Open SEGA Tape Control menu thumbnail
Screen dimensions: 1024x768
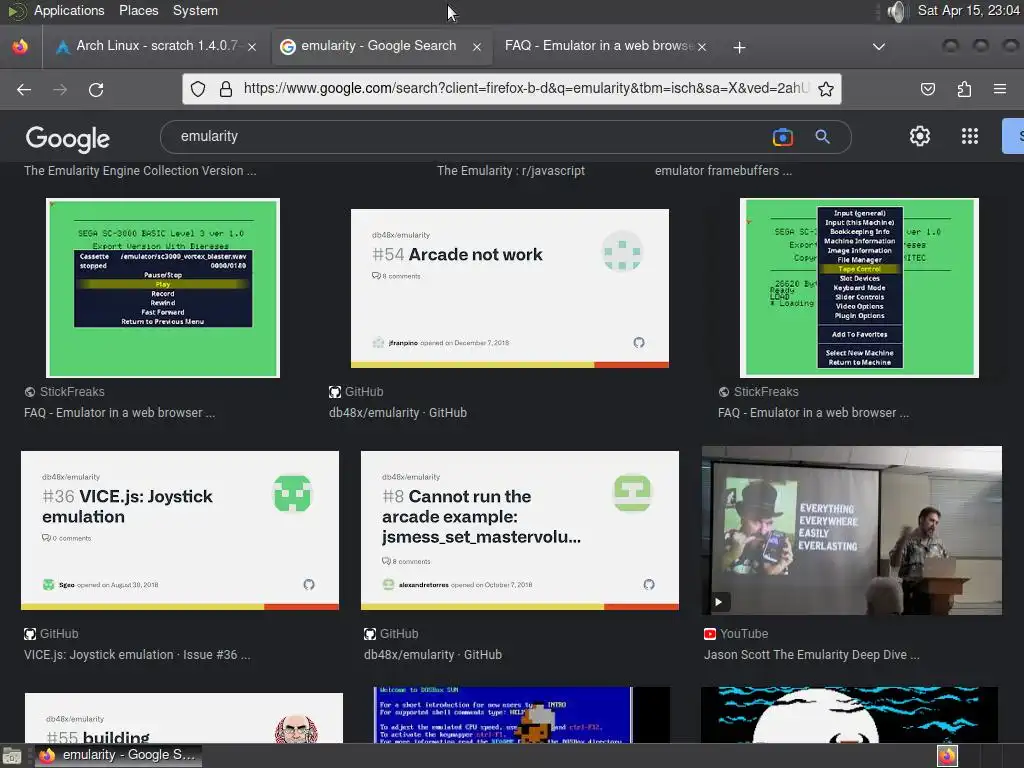pos(859,288)
